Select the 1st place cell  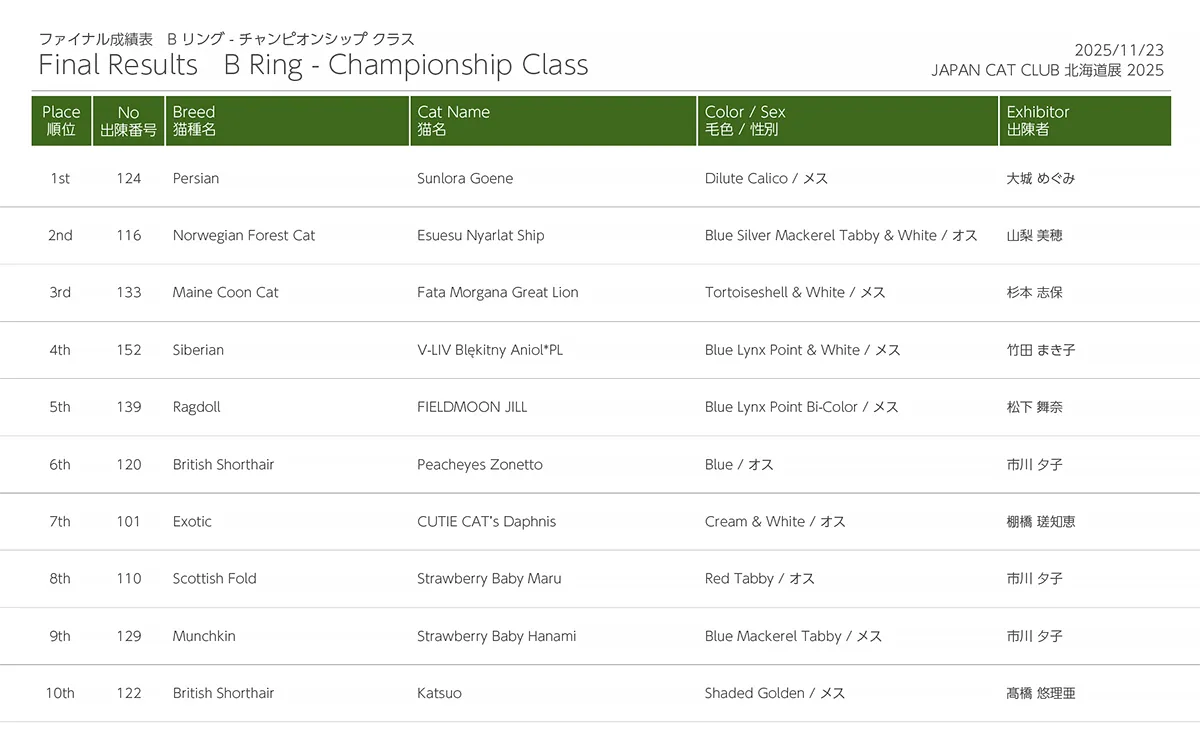[x=60, y=178]
